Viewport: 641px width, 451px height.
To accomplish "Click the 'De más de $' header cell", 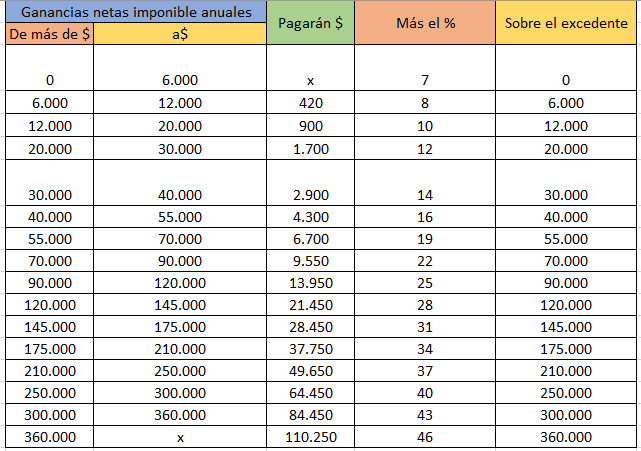I will pyautogui.click(x=49, y=34).
